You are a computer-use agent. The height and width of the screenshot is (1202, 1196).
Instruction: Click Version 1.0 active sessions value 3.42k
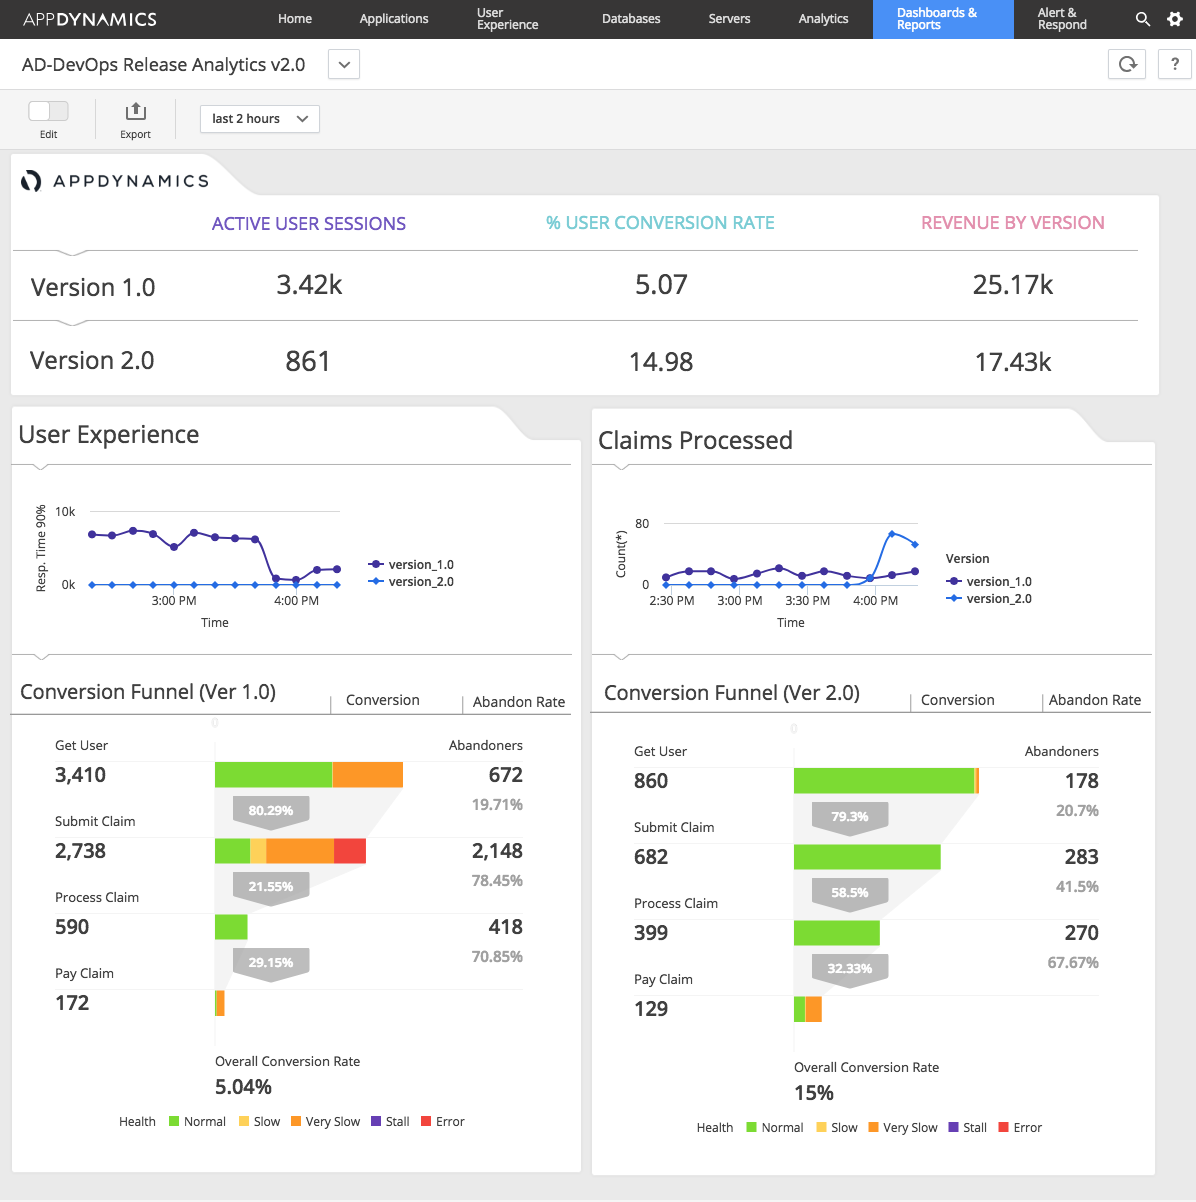point(309,285)
